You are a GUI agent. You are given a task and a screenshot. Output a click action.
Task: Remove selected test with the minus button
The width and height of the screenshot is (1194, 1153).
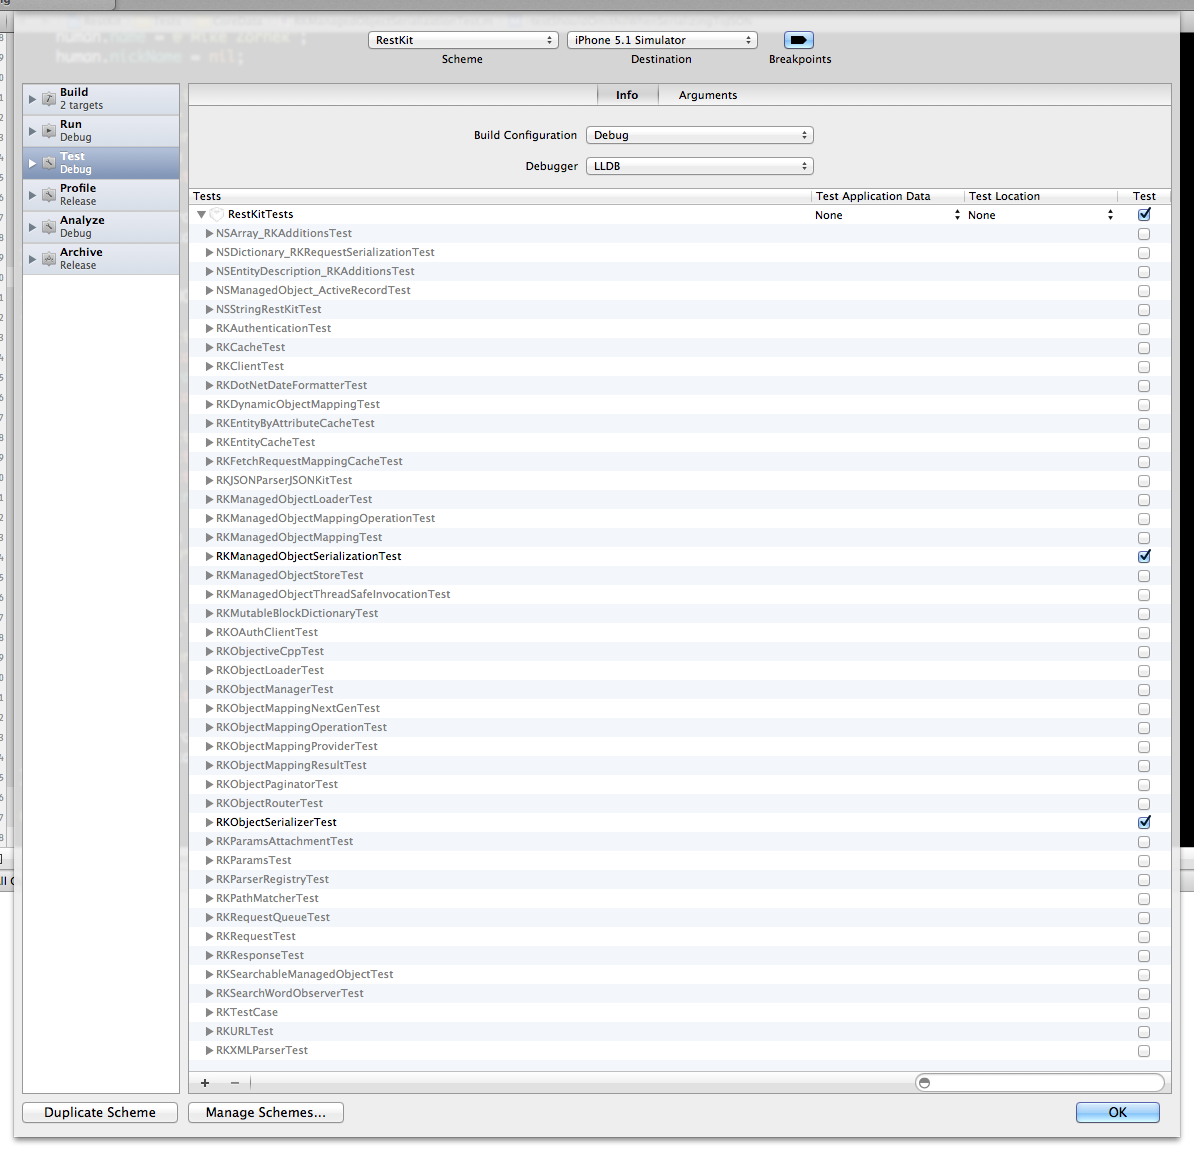point(235,1083)
